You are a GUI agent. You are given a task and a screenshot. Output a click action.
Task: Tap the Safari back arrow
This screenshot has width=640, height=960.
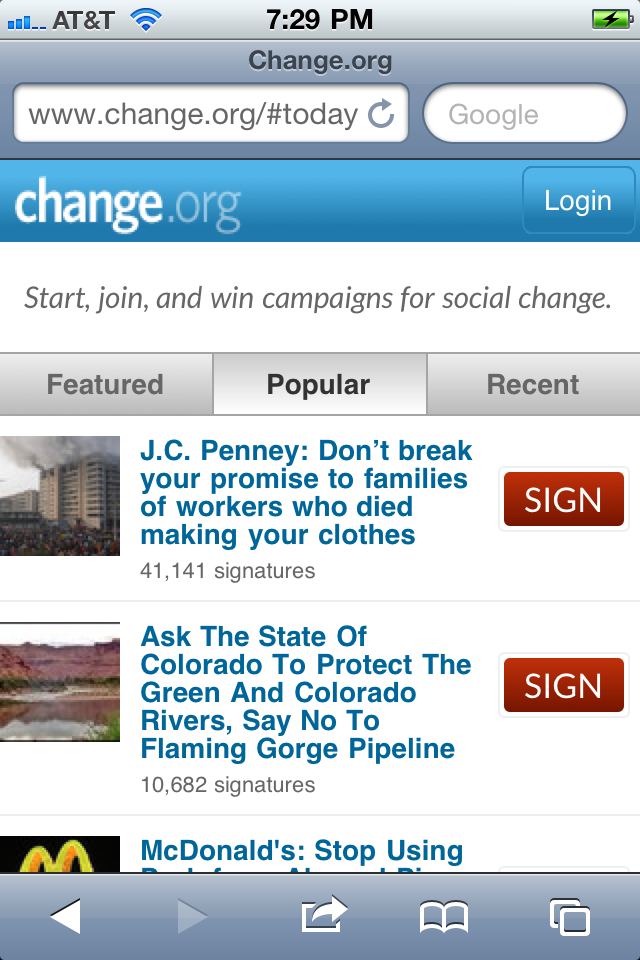click(x=65, y=915)
